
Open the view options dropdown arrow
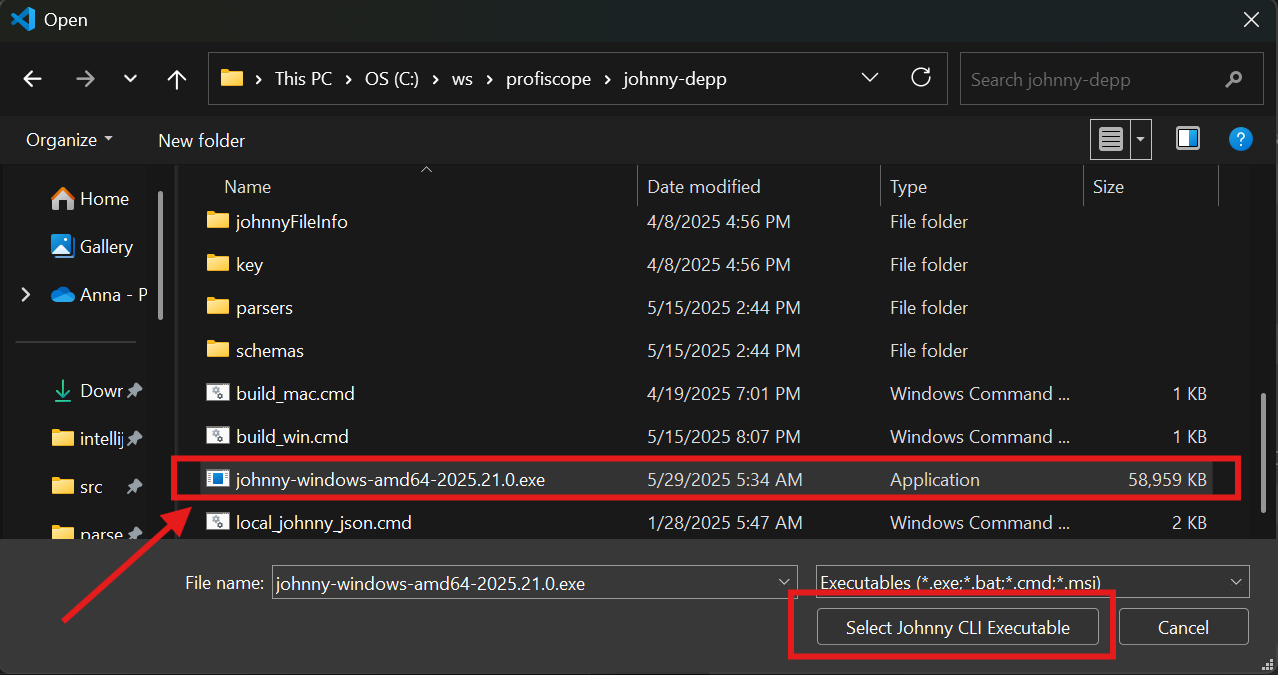point(1141,139)
